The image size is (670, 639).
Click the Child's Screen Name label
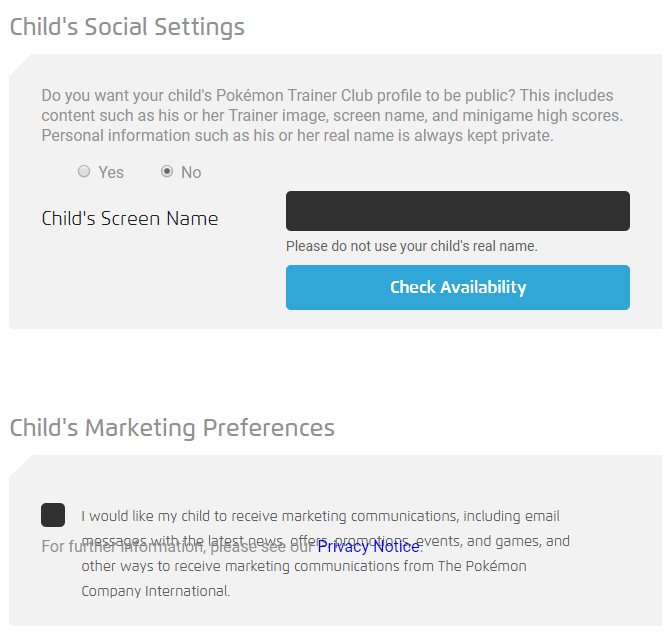point(130,218)
